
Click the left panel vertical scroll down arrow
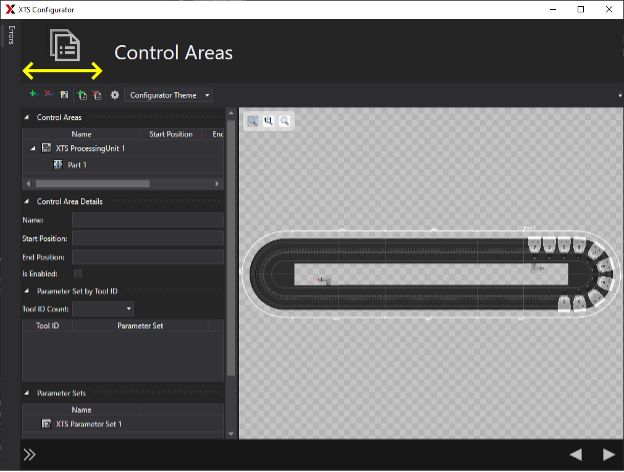[x=231, y=434]
